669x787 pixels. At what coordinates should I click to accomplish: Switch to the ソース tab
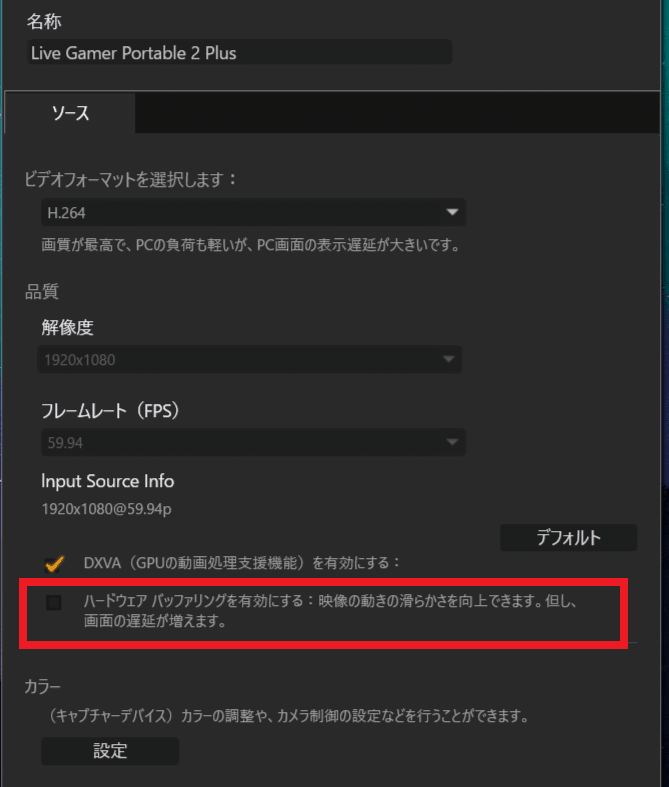tap(70, 113)
